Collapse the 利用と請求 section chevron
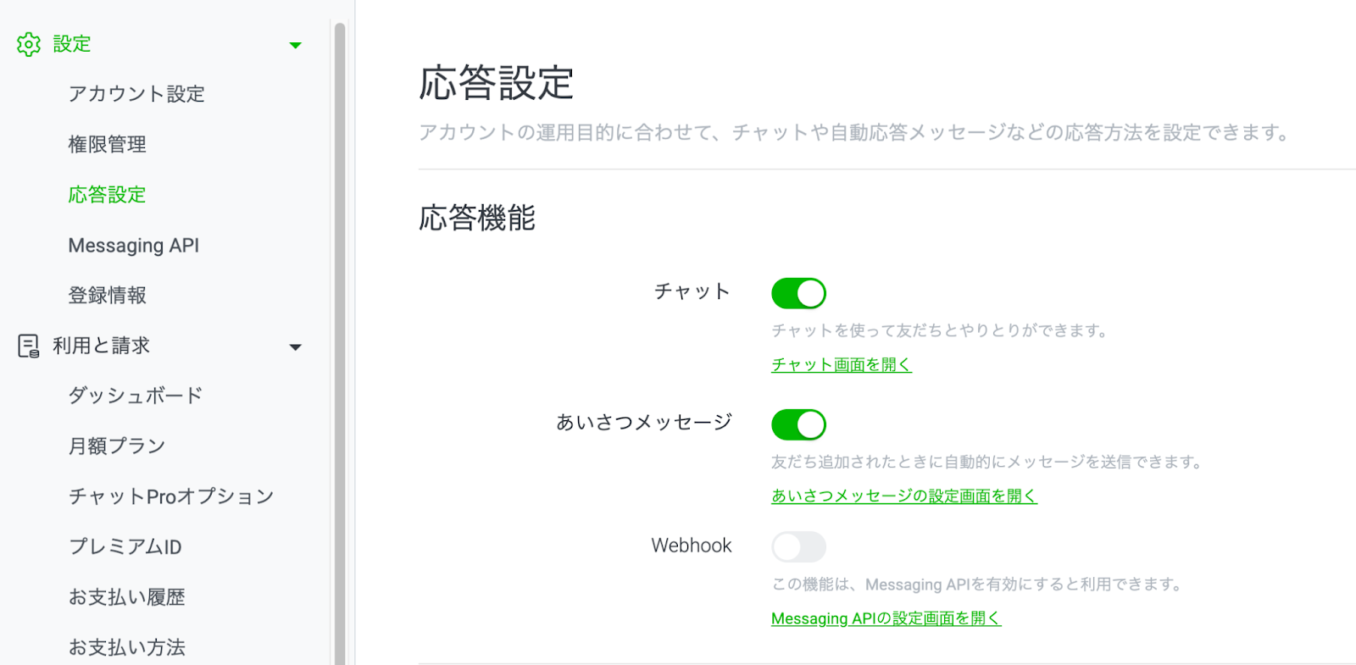This screenshot has width=1356, height=665. click(x=295, y=346)
